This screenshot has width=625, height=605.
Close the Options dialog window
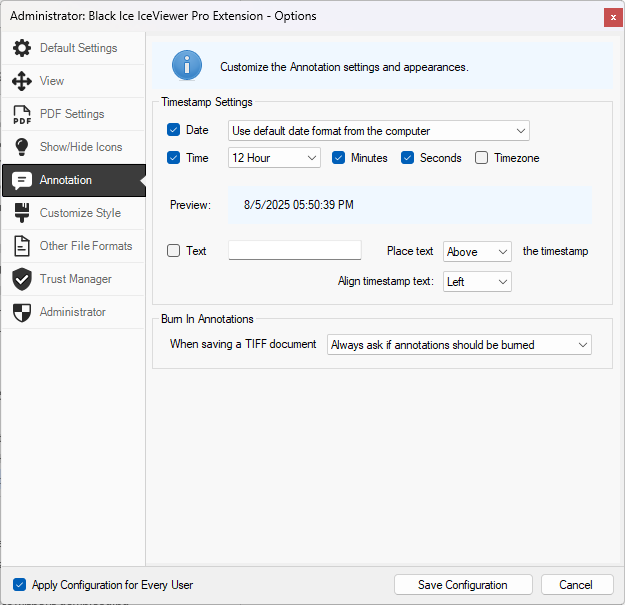613,18
